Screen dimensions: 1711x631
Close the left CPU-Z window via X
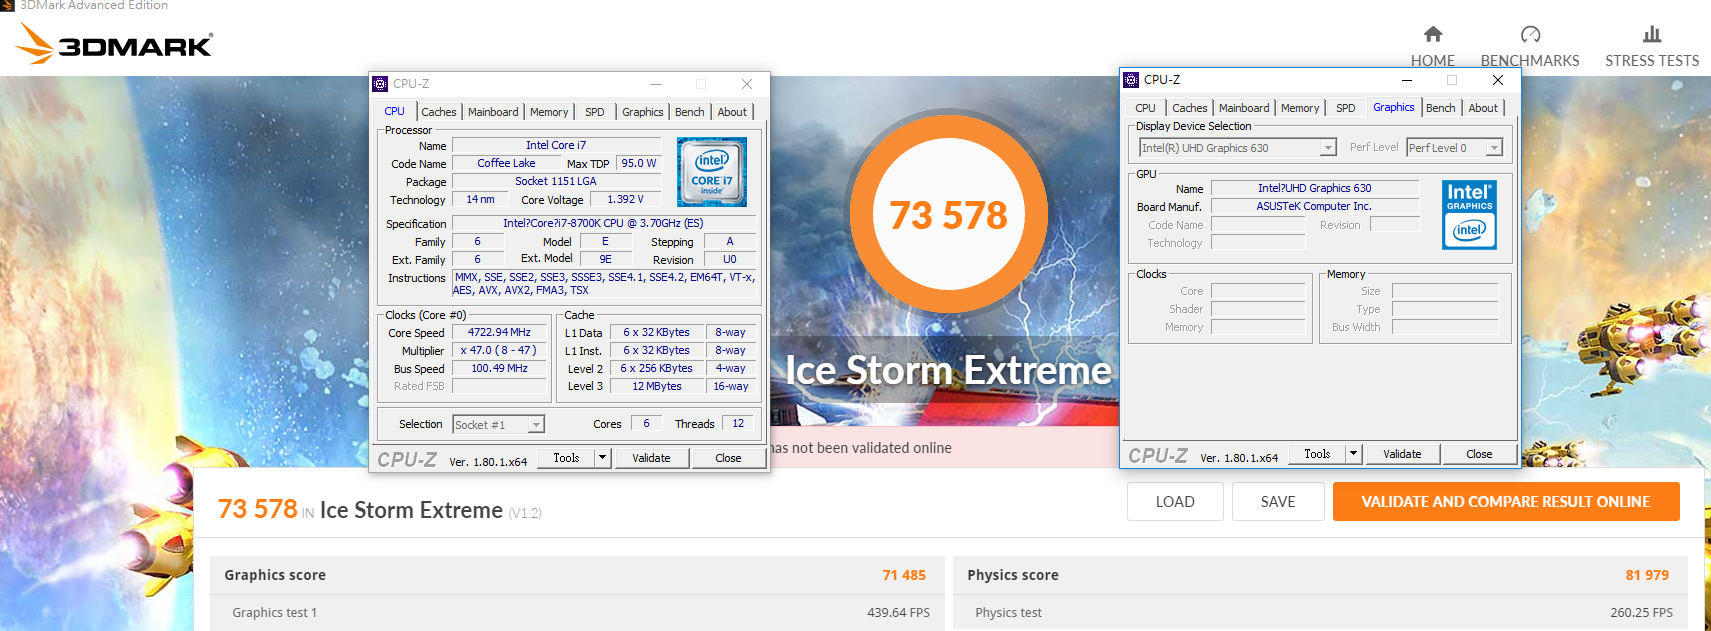[746, 84]
